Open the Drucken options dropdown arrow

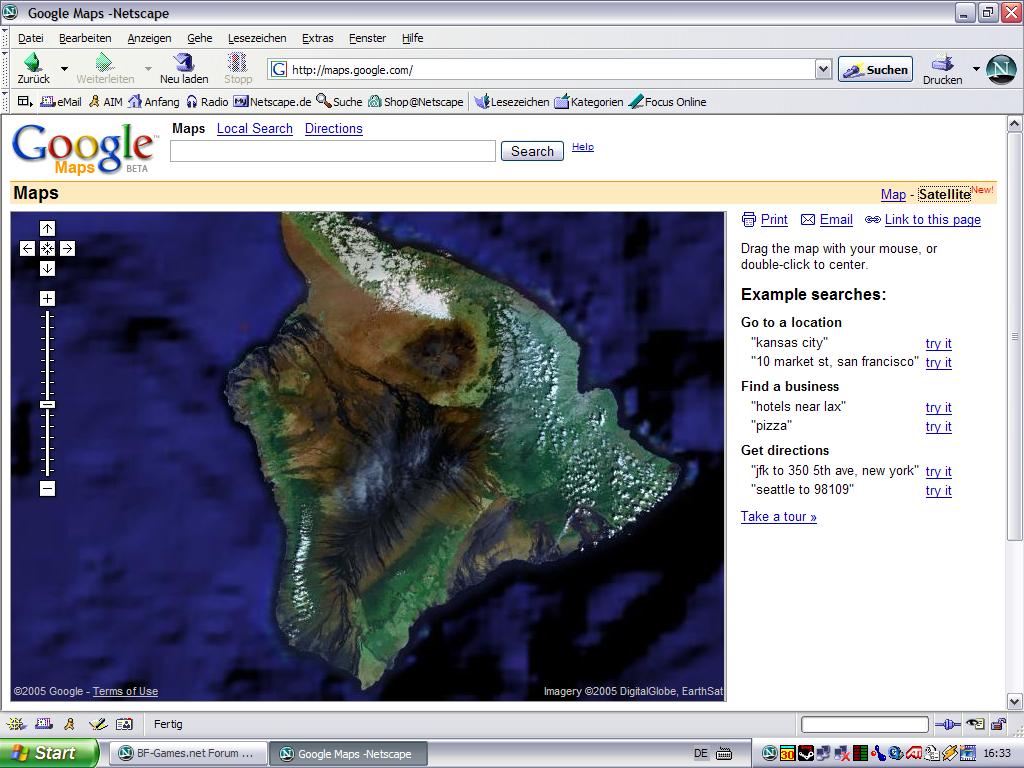pyautogui.click(x=976, y=69)
